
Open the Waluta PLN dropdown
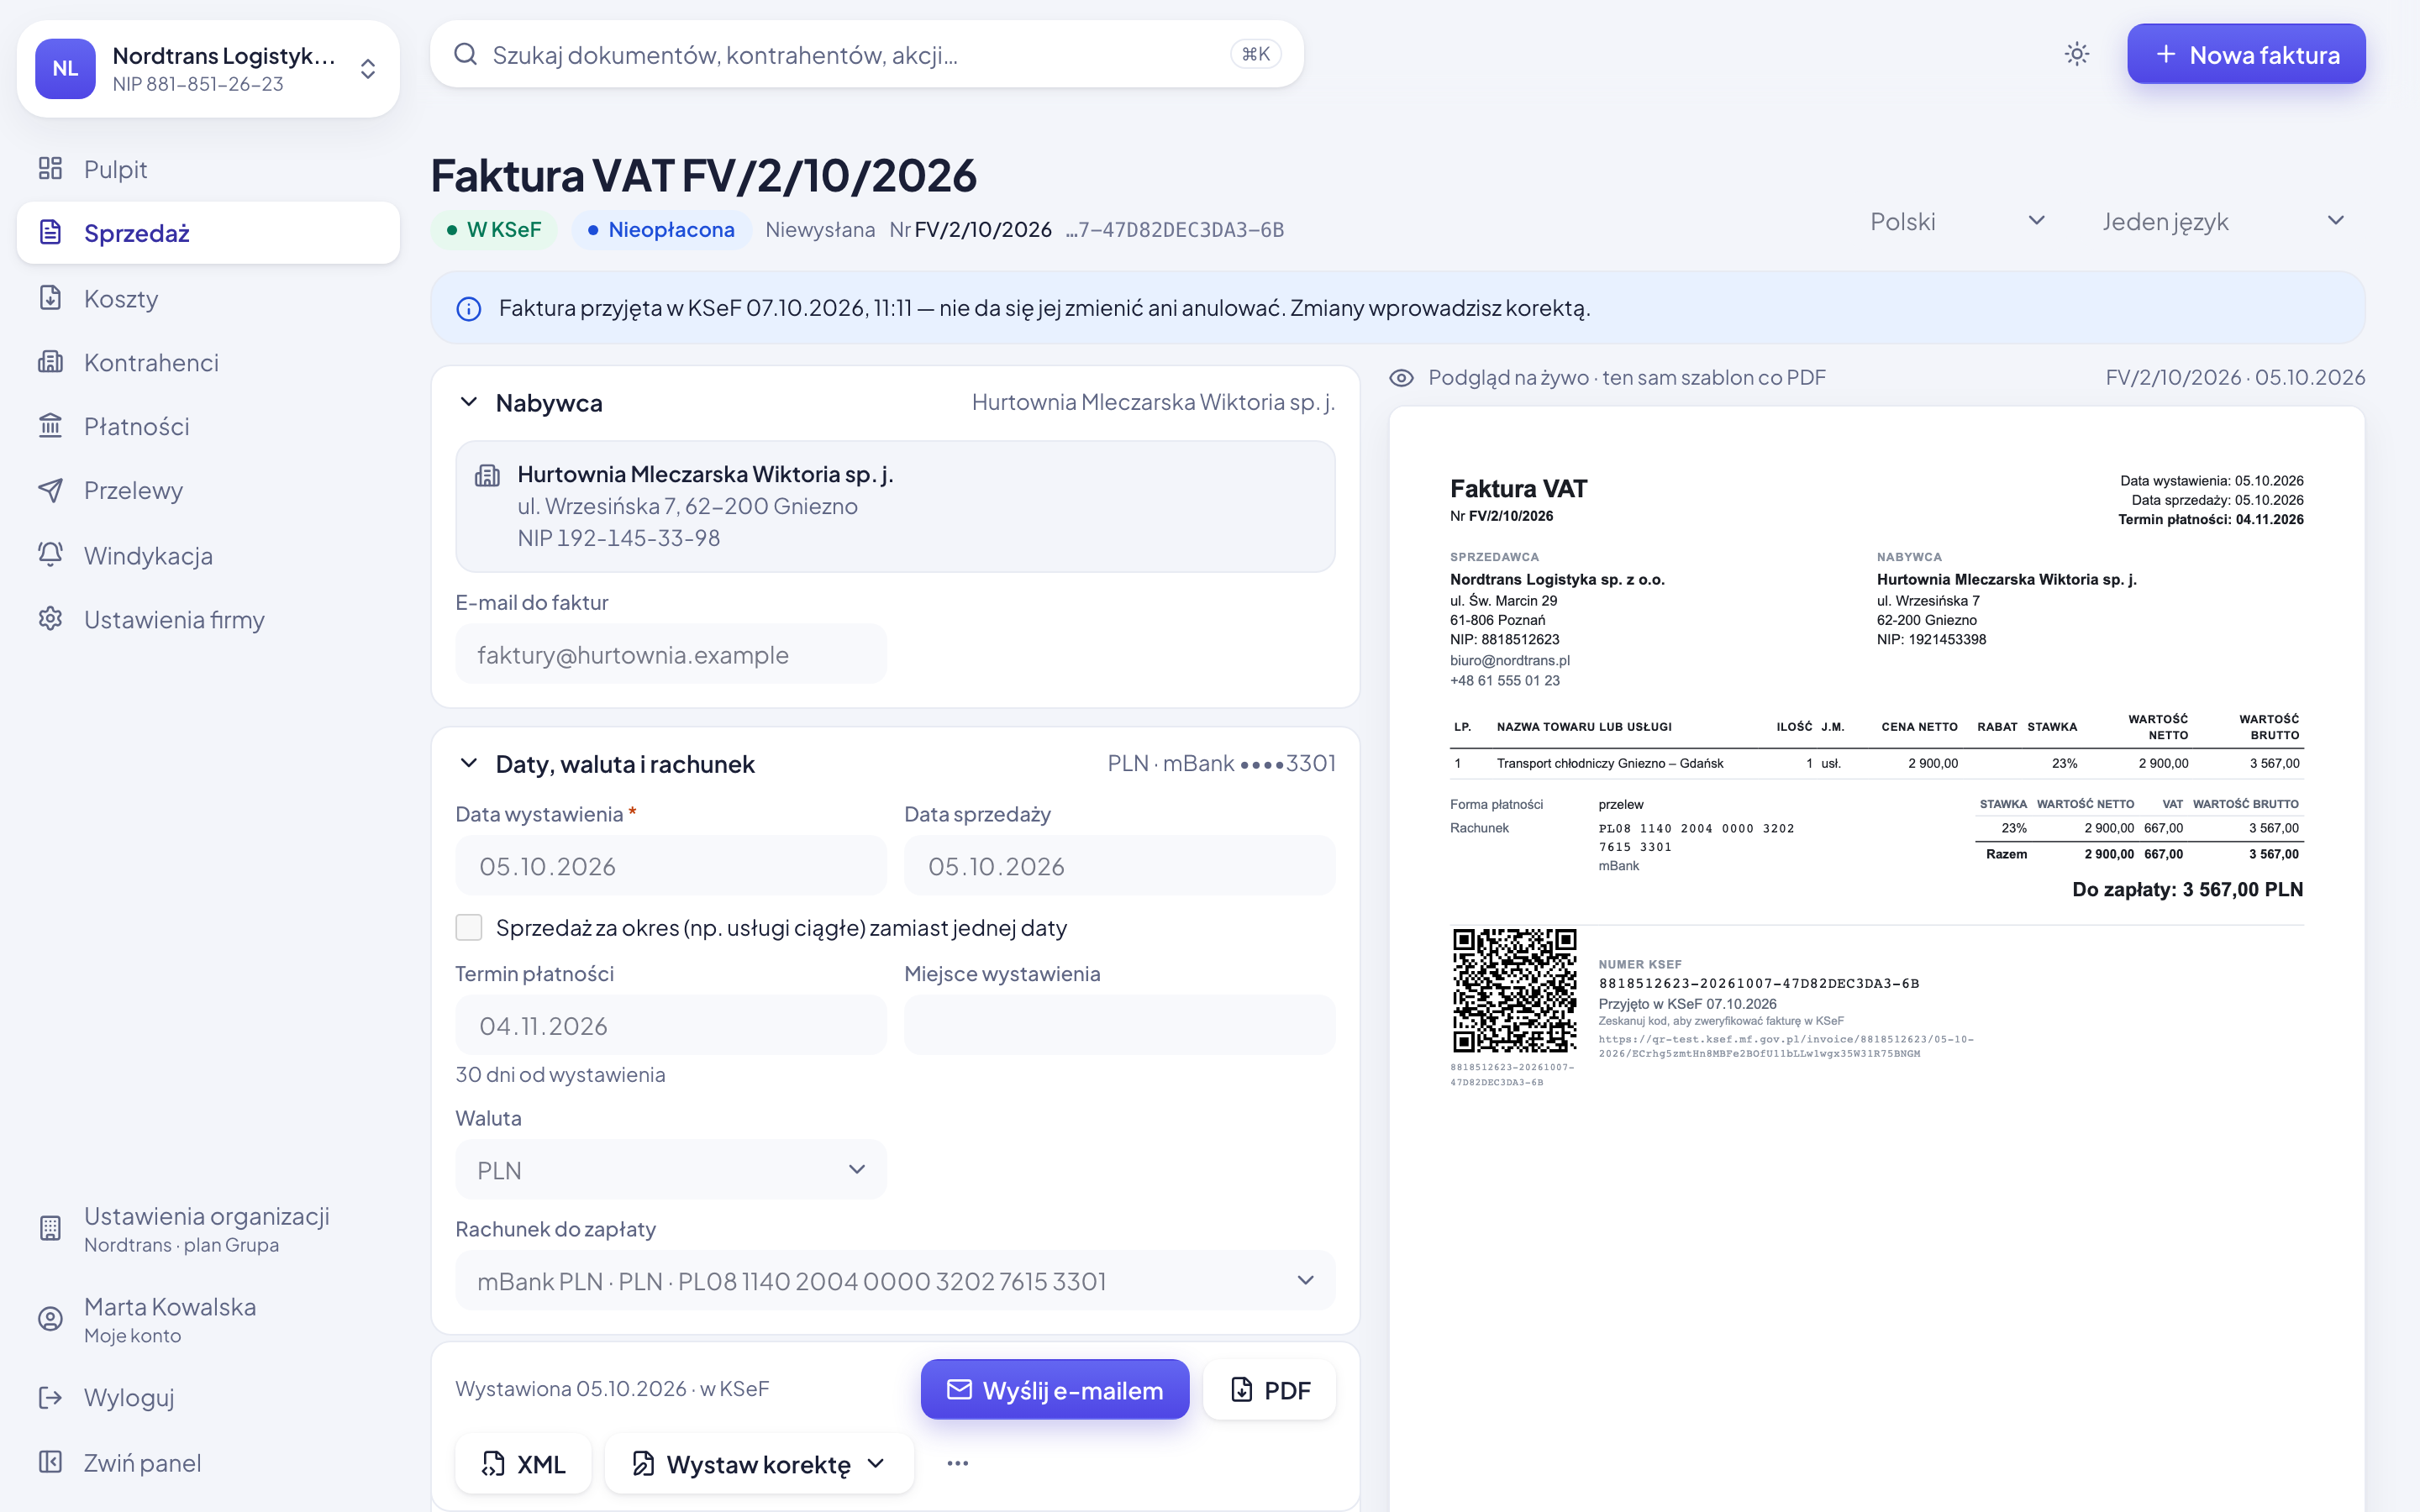(x=671, y=1170)
